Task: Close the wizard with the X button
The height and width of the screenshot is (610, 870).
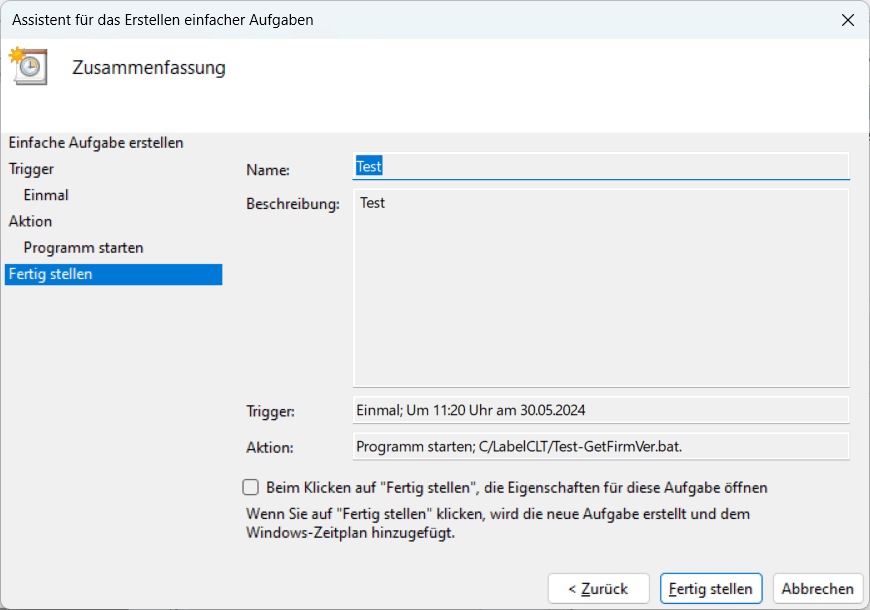Action: 847,20
